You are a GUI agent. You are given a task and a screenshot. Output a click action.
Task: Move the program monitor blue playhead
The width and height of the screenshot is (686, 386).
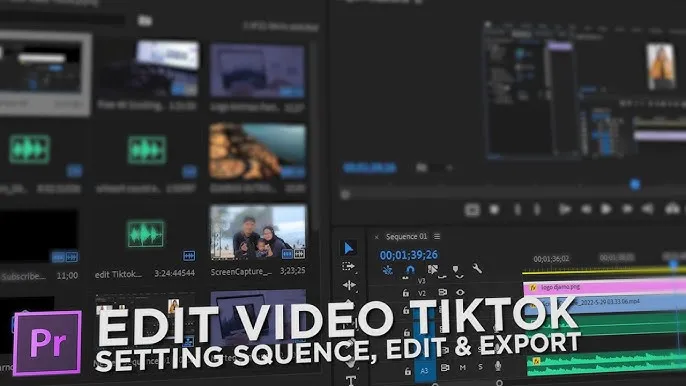635,184
